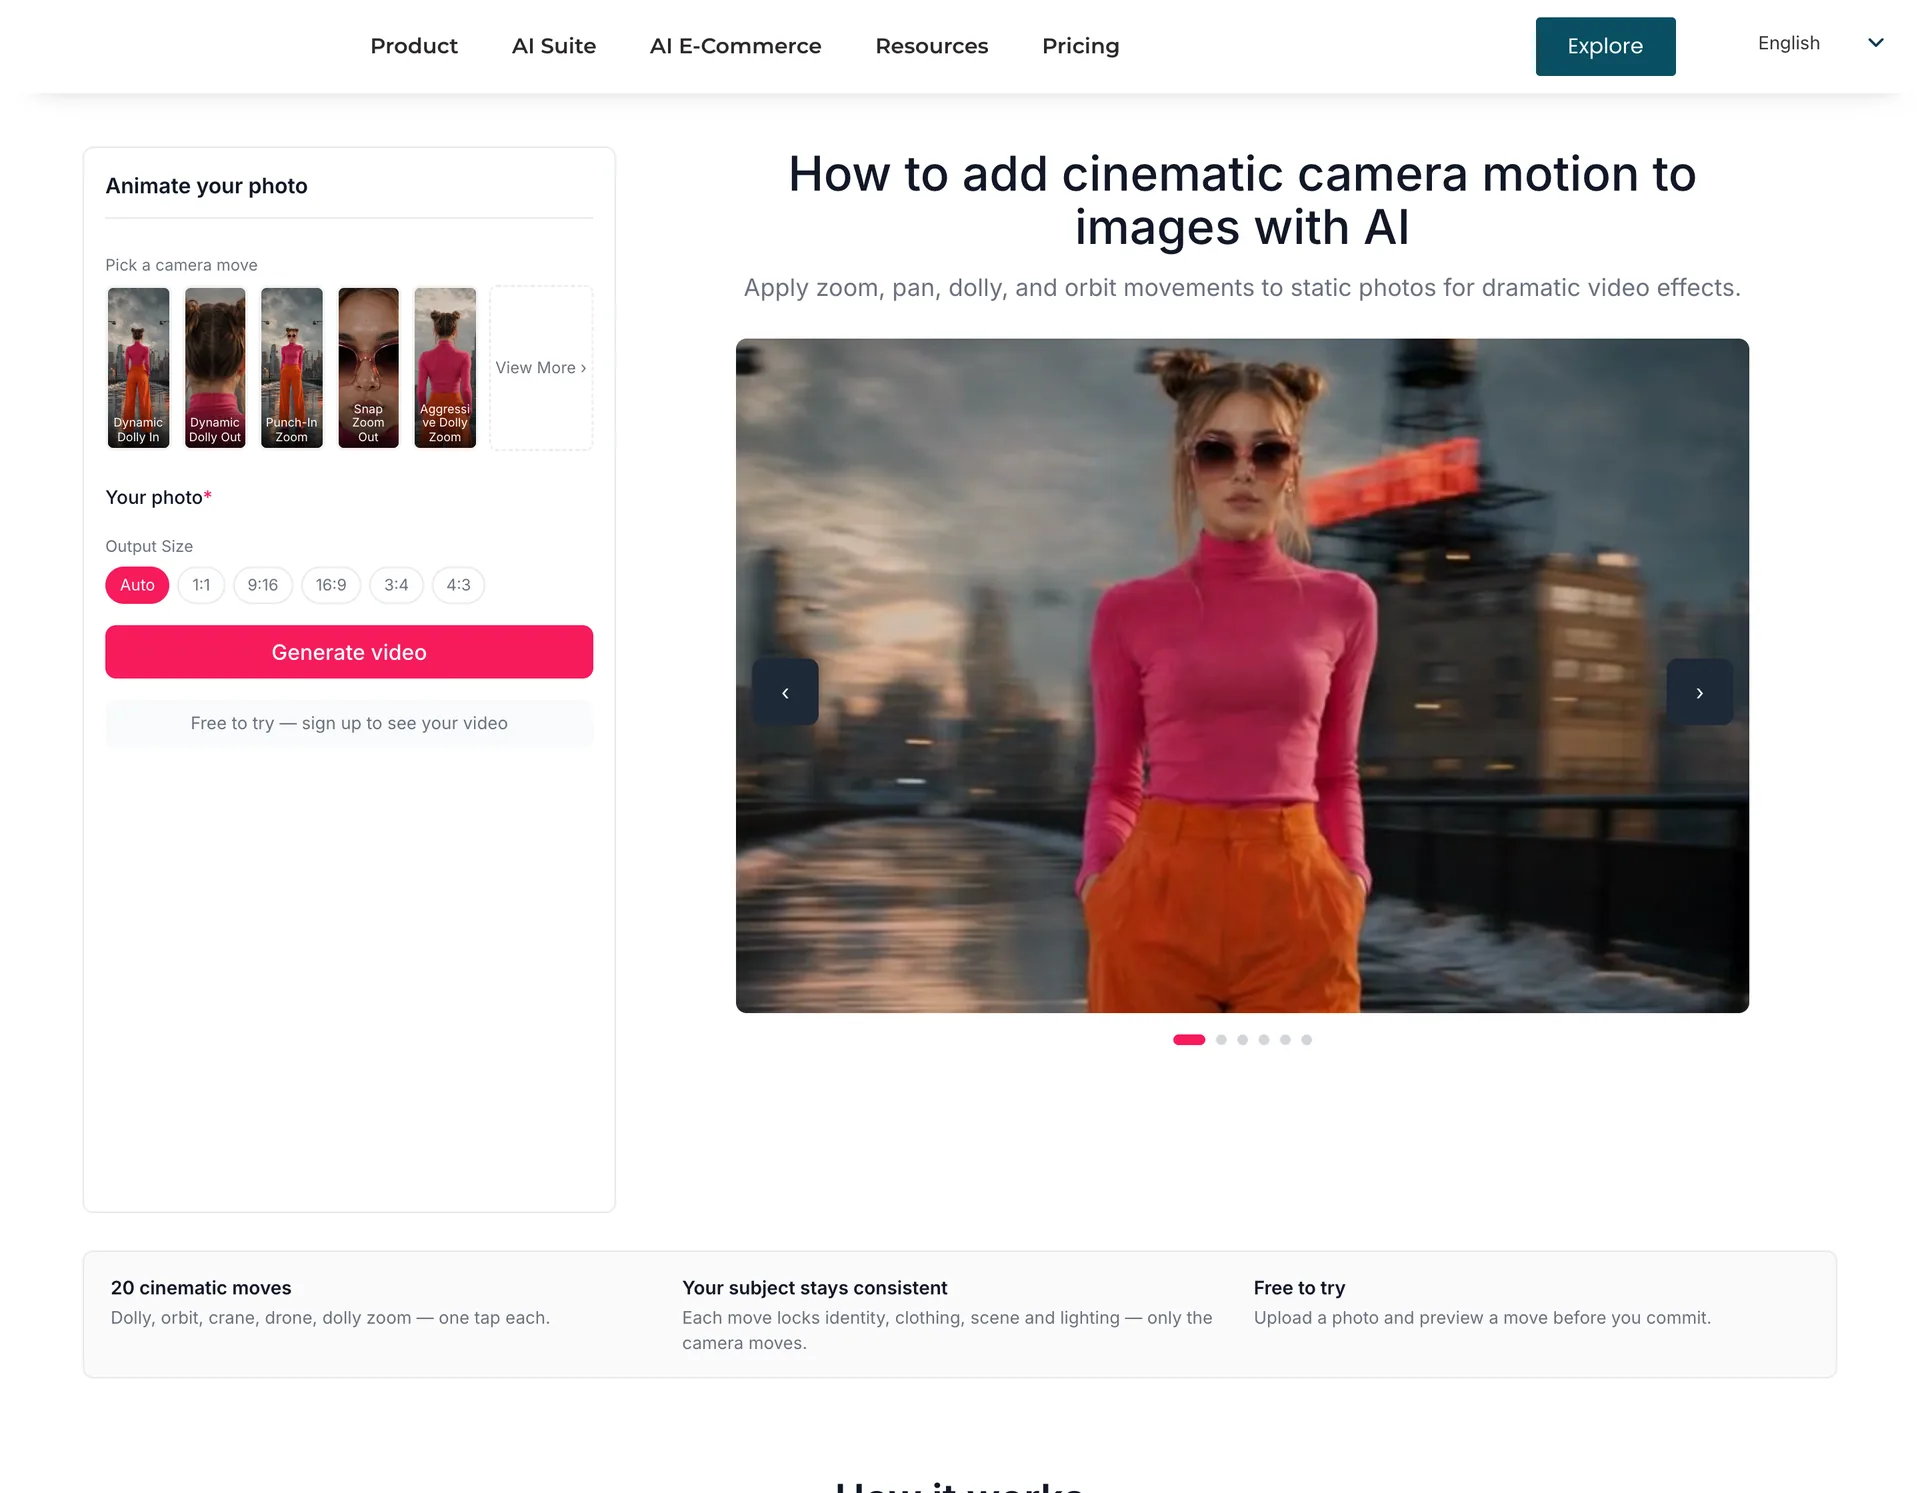Image resolution: width=1920 pixels, height=1493 pixels.
Task: Open the Product menu
Action: (x=414, y=46)
